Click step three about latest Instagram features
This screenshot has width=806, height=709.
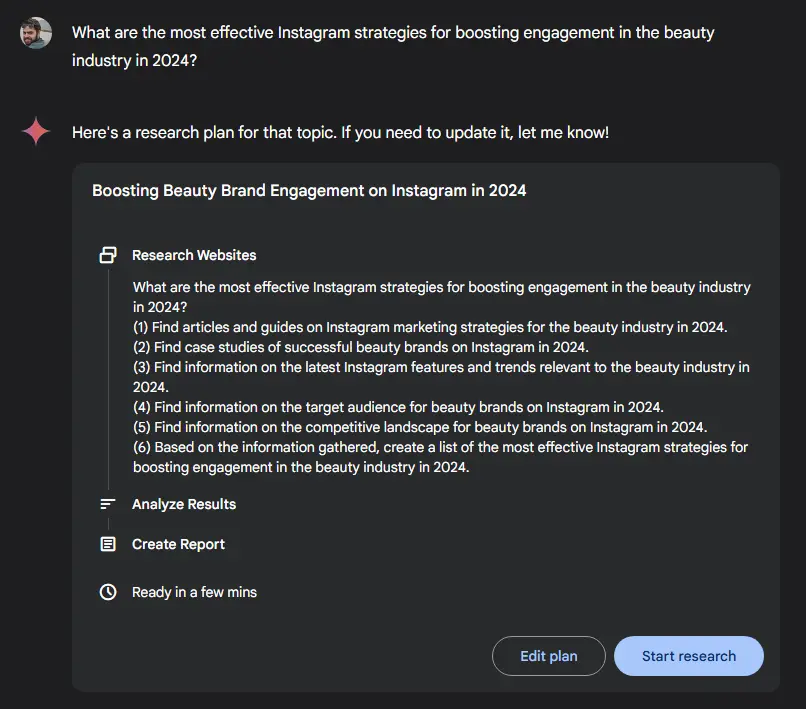440,376
